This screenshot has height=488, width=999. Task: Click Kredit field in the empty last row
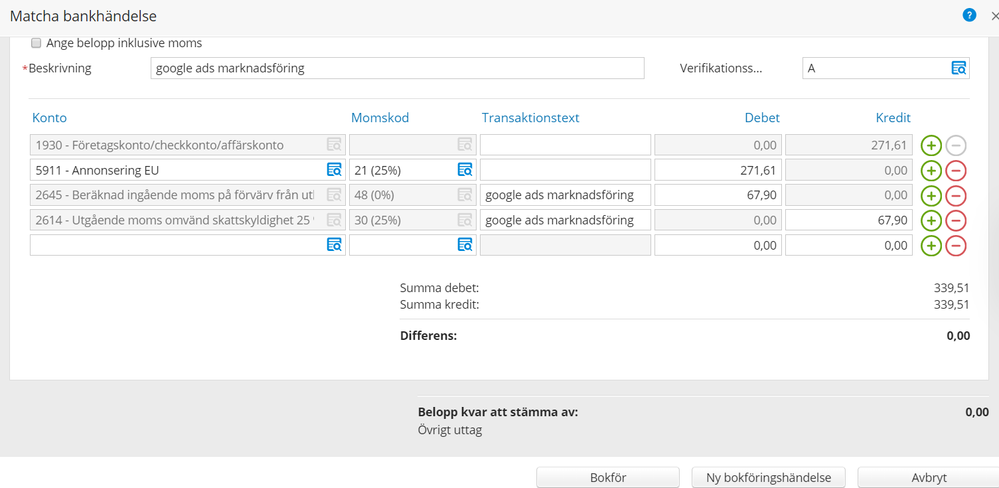pyautogui.click(x=848, y=245)
